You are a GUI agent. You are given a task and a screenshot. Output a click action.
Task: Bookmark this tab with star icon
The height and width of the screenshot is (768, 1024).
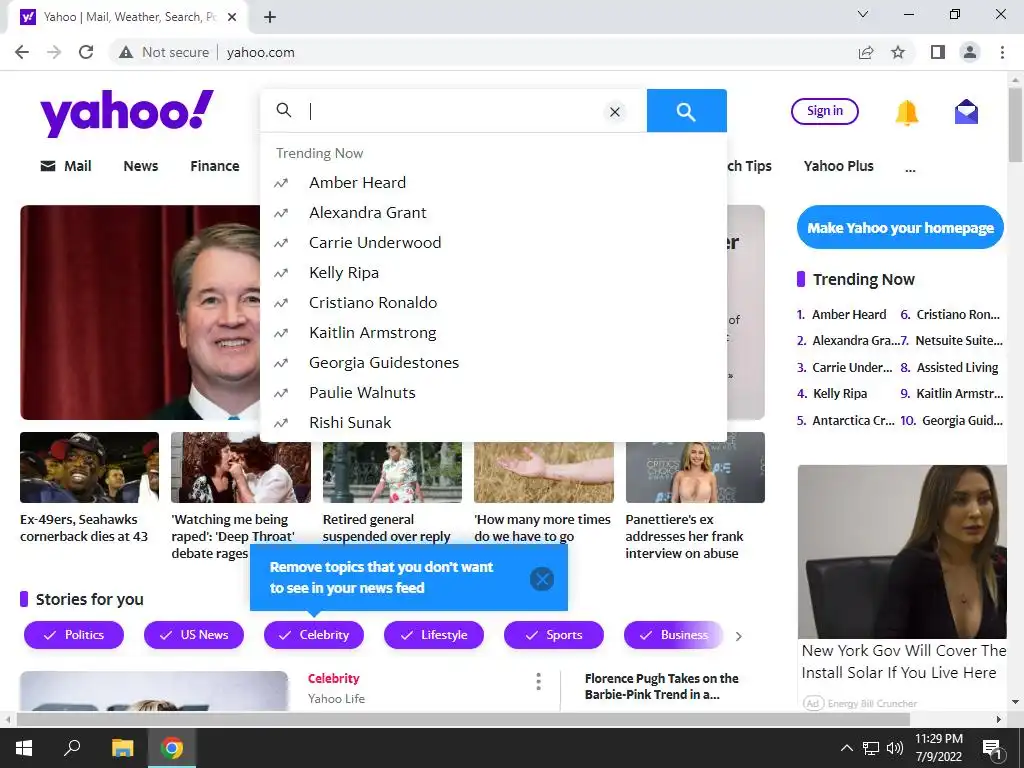pos(898,52)
